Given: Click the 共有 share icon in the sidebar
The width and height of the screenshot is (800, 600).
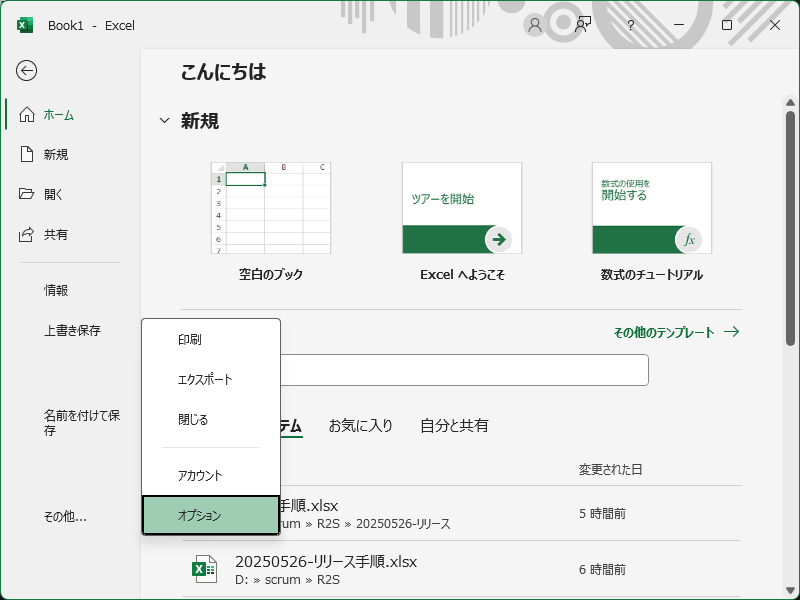Looking at the screenshot, I should [x=27, y=234].
